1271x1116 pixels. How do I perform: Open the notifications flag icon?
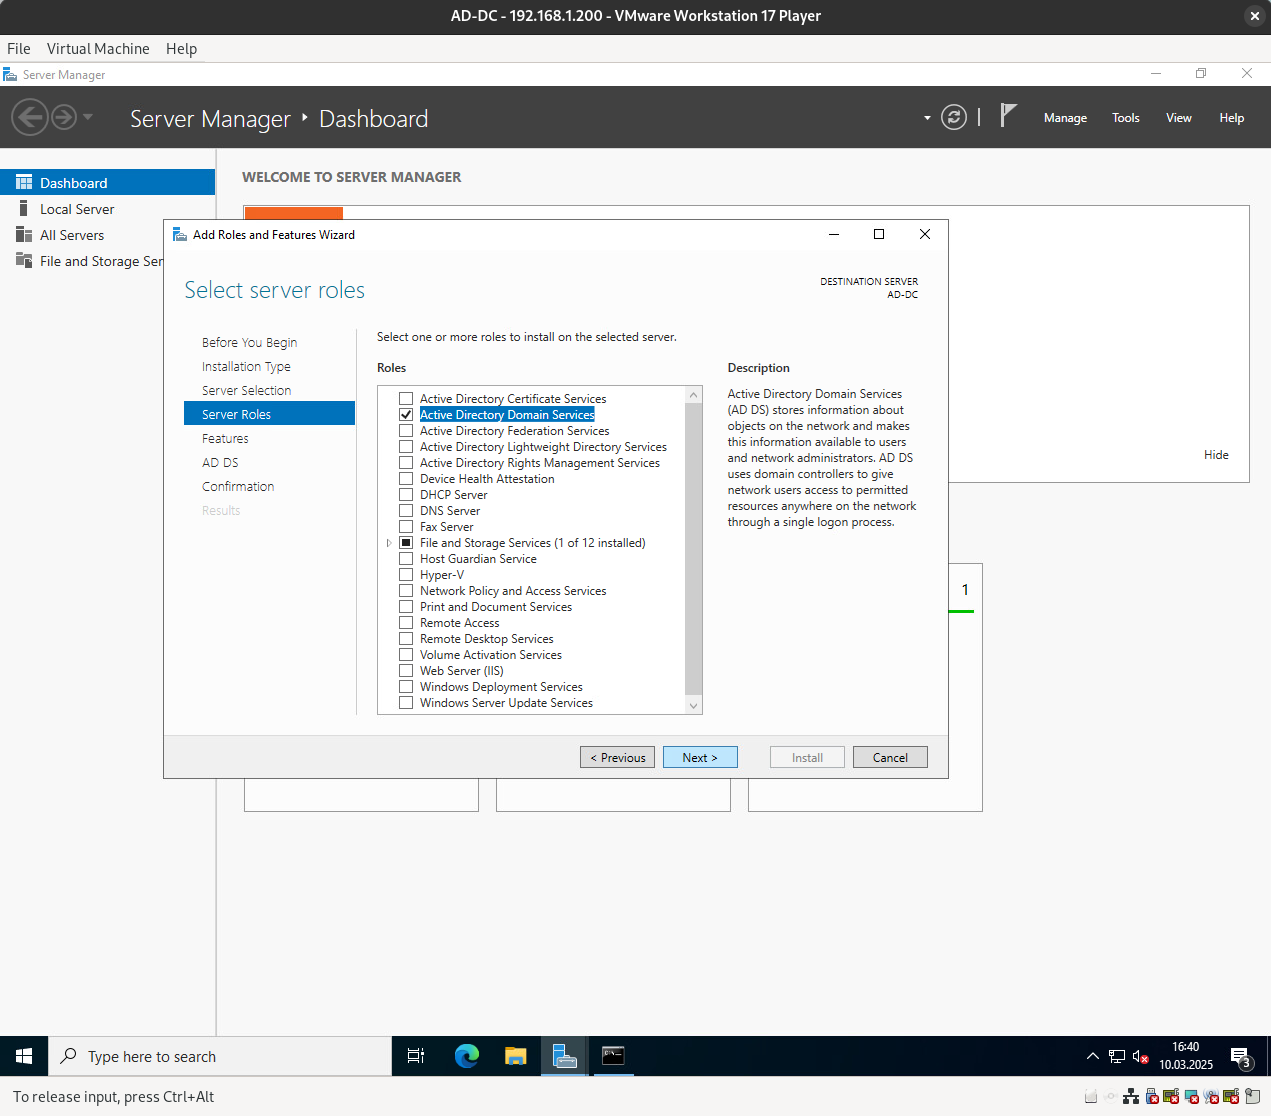click(1008, 117)
